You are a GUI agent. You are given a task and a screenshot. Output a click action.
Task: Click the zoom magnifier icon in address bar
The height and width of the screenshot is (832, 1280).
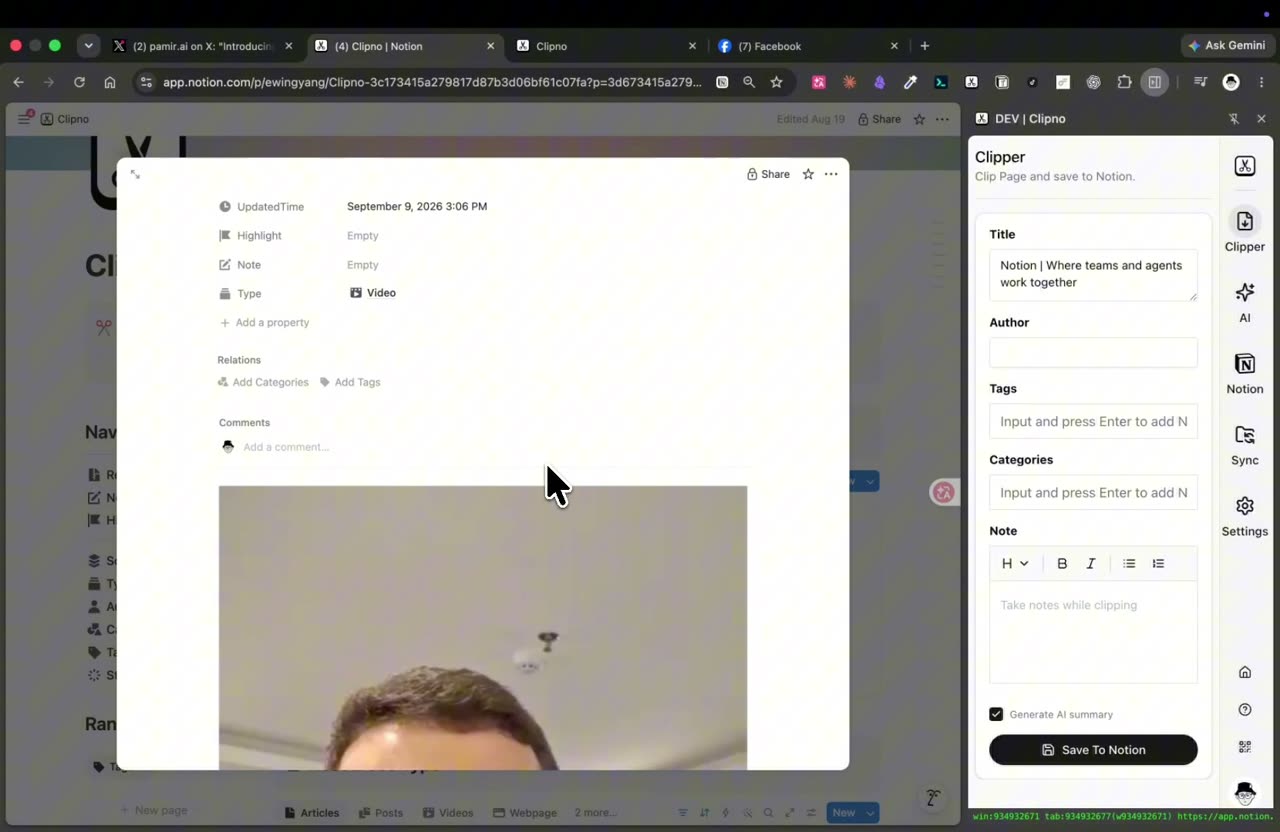[x=749, y=82]
